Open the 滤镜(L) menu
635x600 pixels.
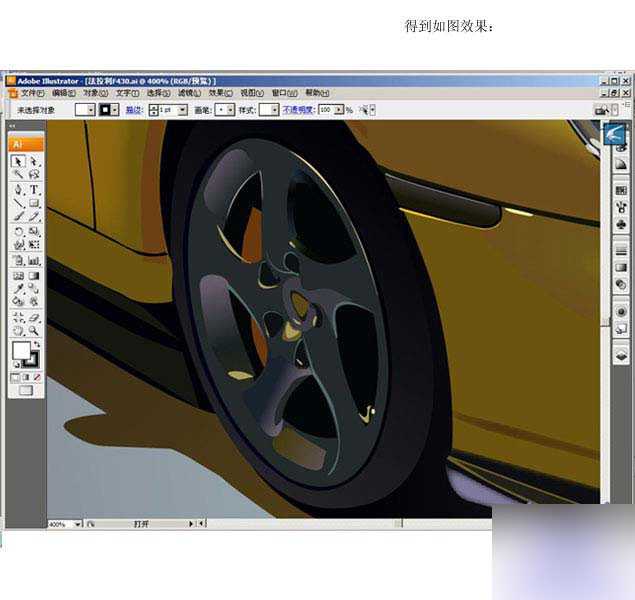[190, 94]
